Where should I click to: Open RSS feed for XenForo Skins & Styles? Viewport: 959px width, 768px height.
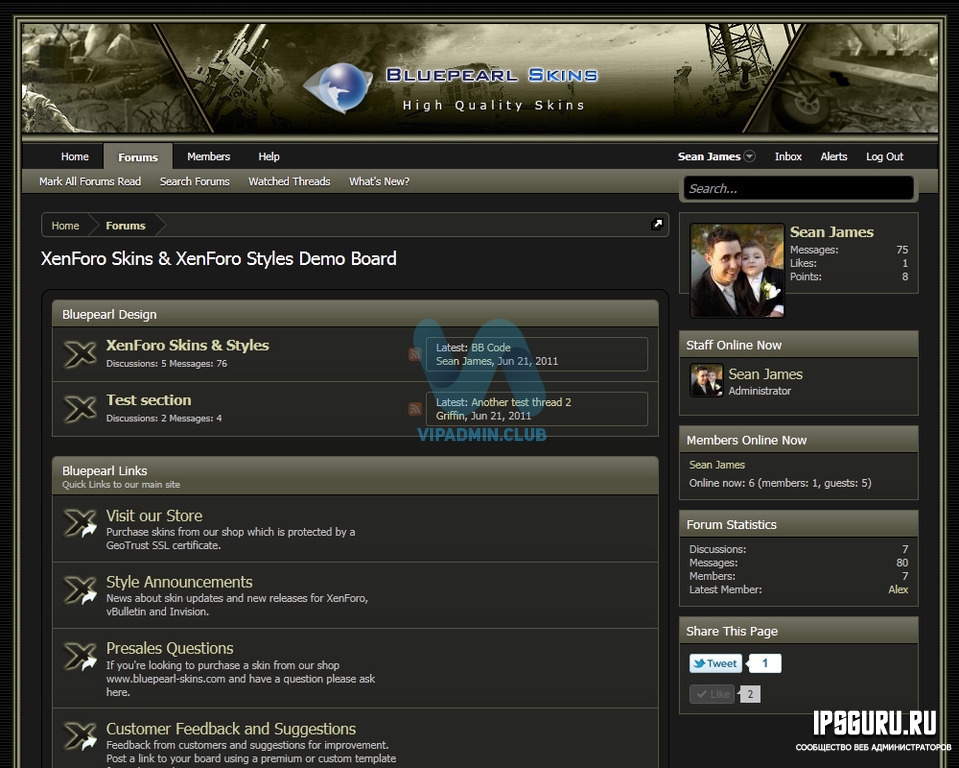pyautogui.click(x=415, y=354)
